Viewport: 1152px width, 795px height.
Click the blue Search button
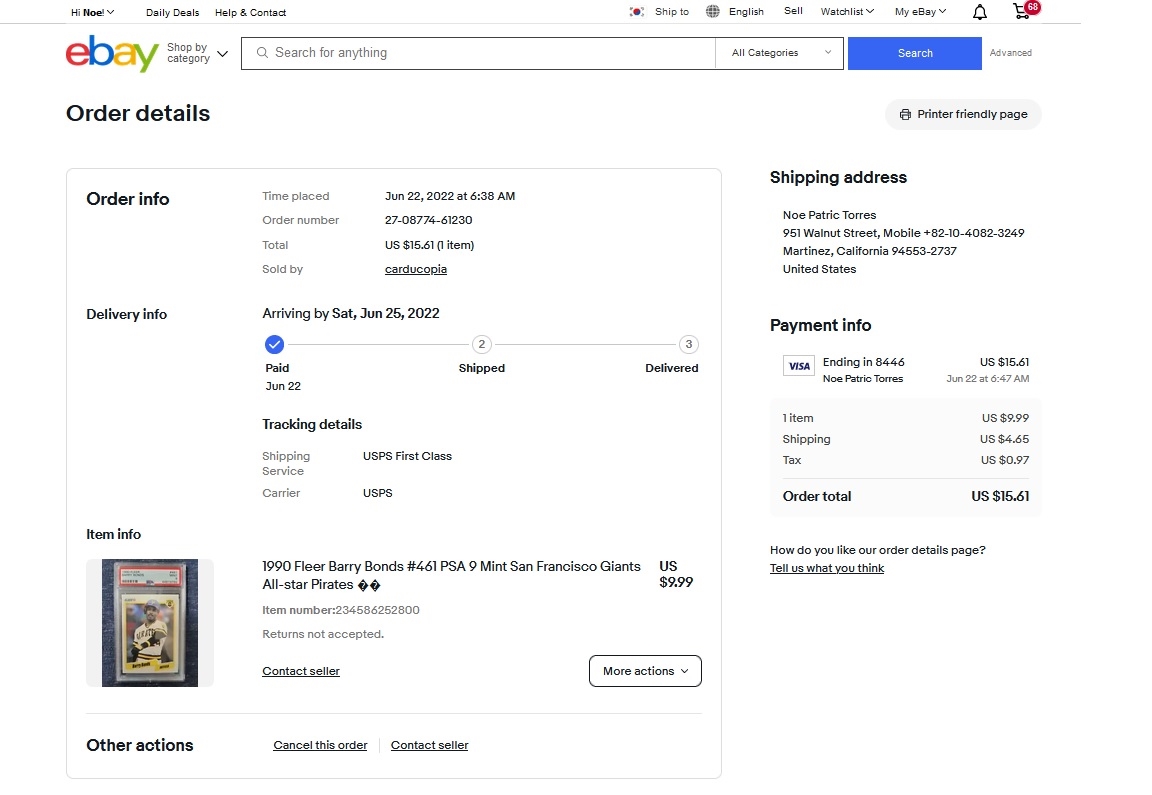pyautogui.click(x=915, y=53)
